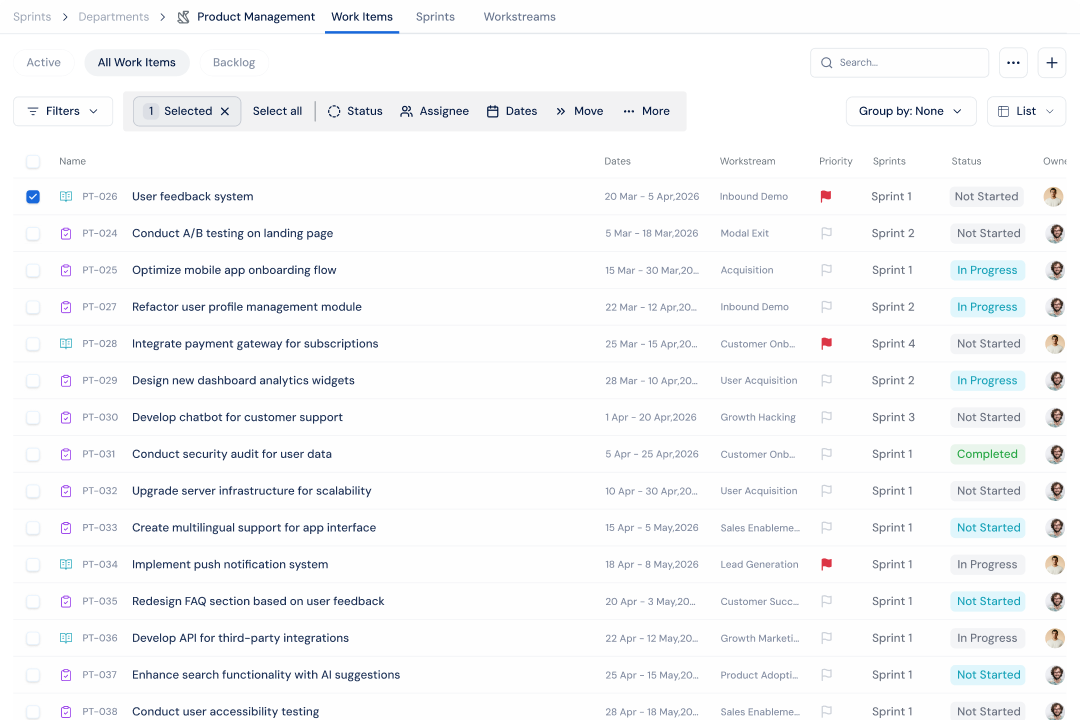The width and height of the screenshot is (1080, 720).
Task: Check the PT-036 row checkbox
Action: point(33,638)
